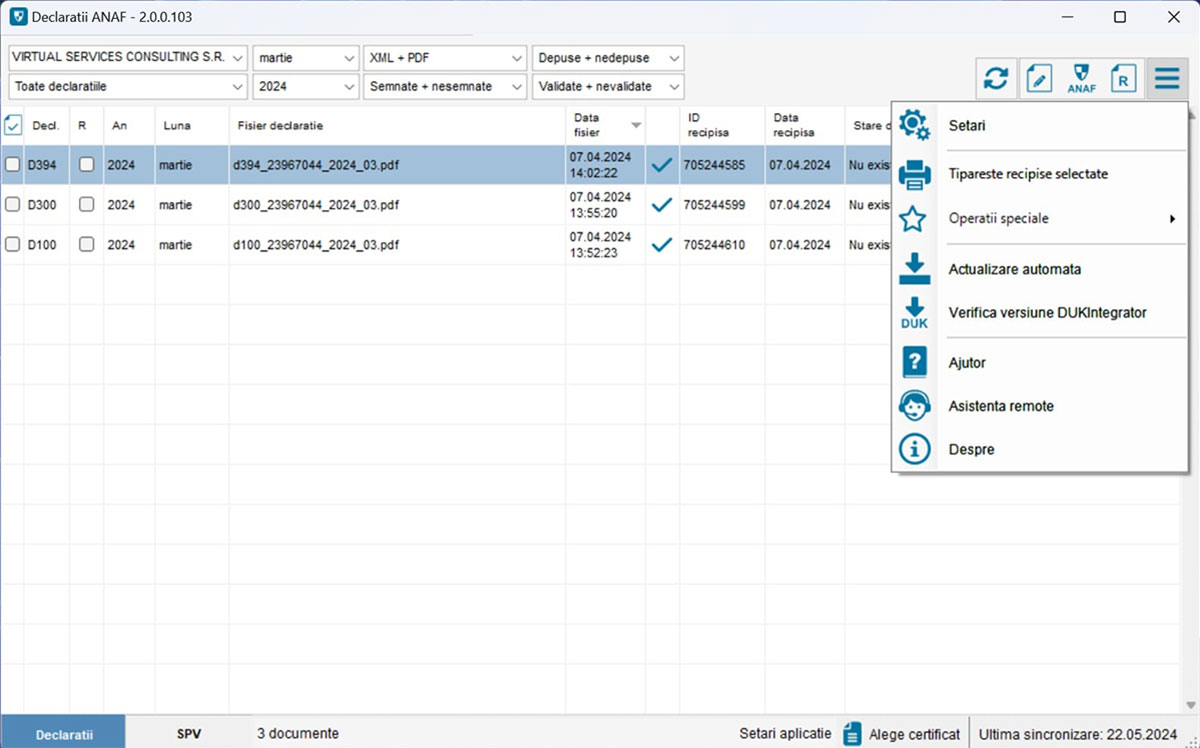Click the refresh/synchronize toolbar icon

[997, 78]
